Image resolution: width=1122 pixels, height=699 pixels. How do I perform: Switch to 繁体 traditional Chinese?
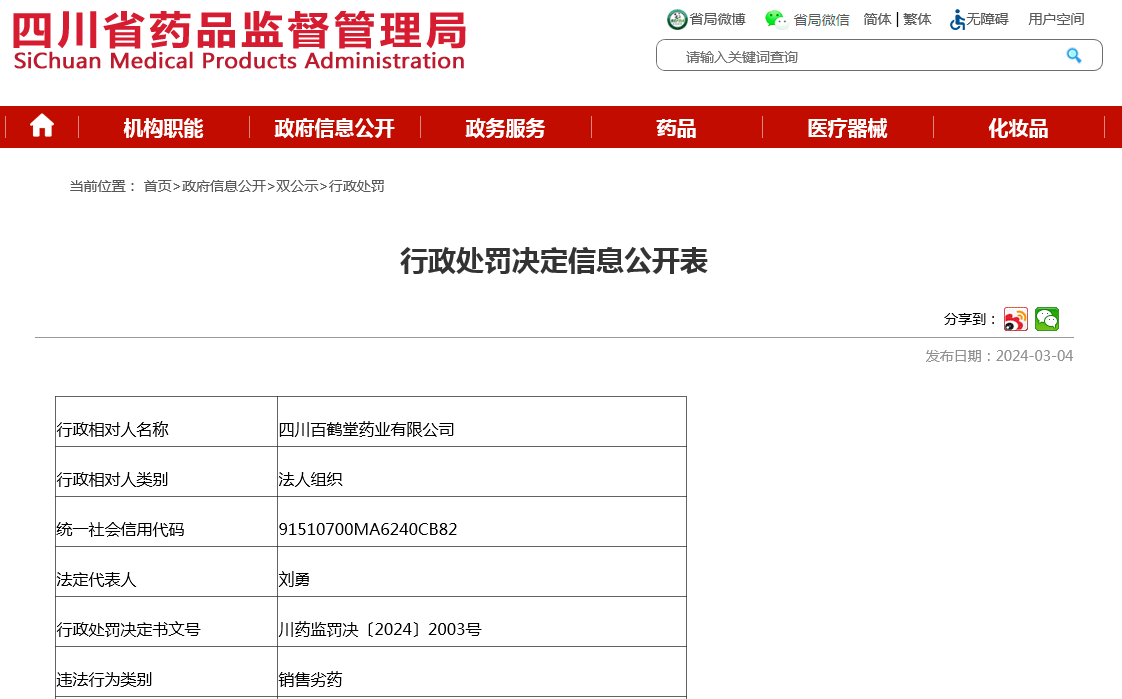point(917,19)
